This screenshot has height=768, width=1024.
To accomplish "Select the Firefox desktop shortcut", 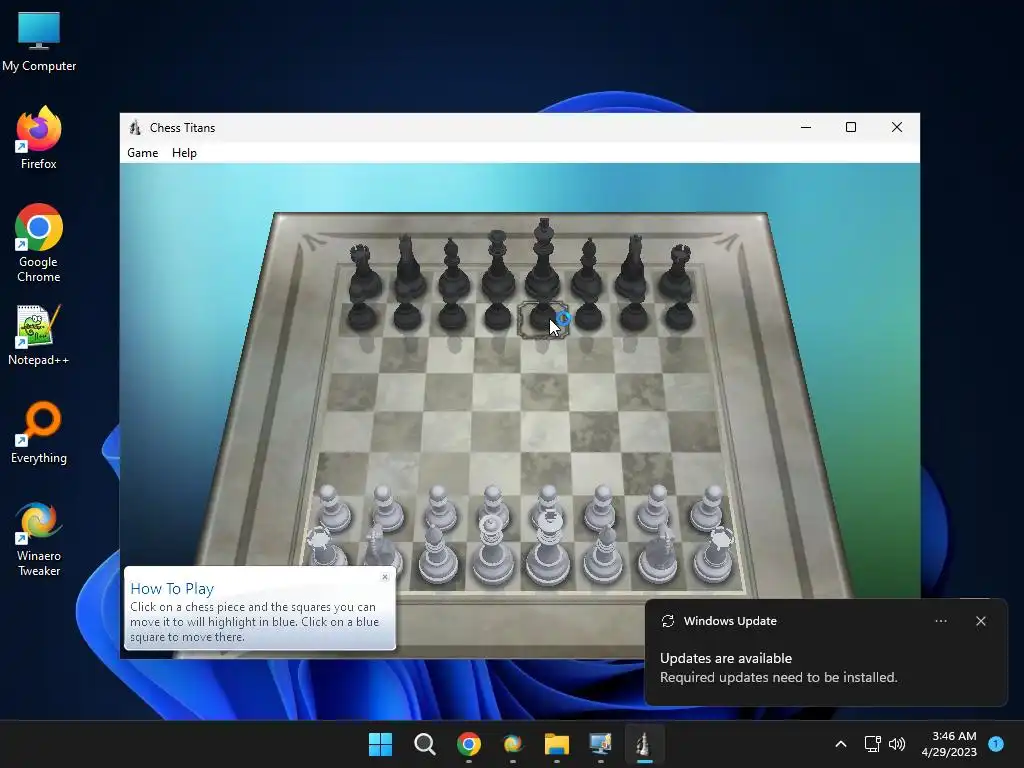I will click(x=39, y=138).
